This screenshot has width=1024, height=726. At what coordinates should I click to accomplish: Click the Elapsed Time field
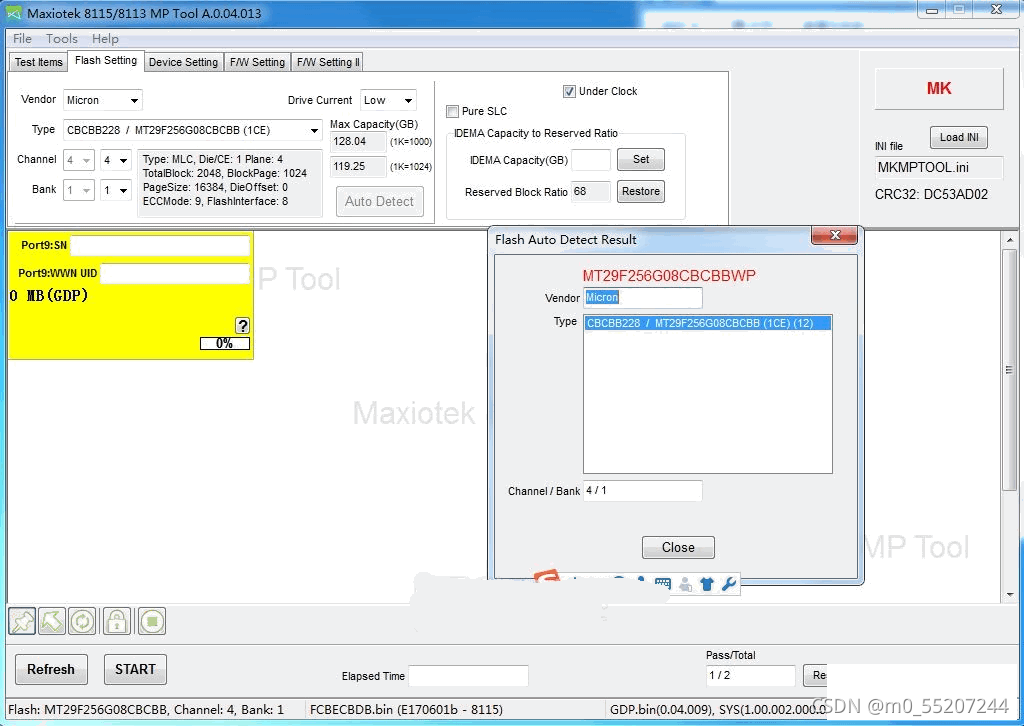pyautogui.click(x=468, y=676)
